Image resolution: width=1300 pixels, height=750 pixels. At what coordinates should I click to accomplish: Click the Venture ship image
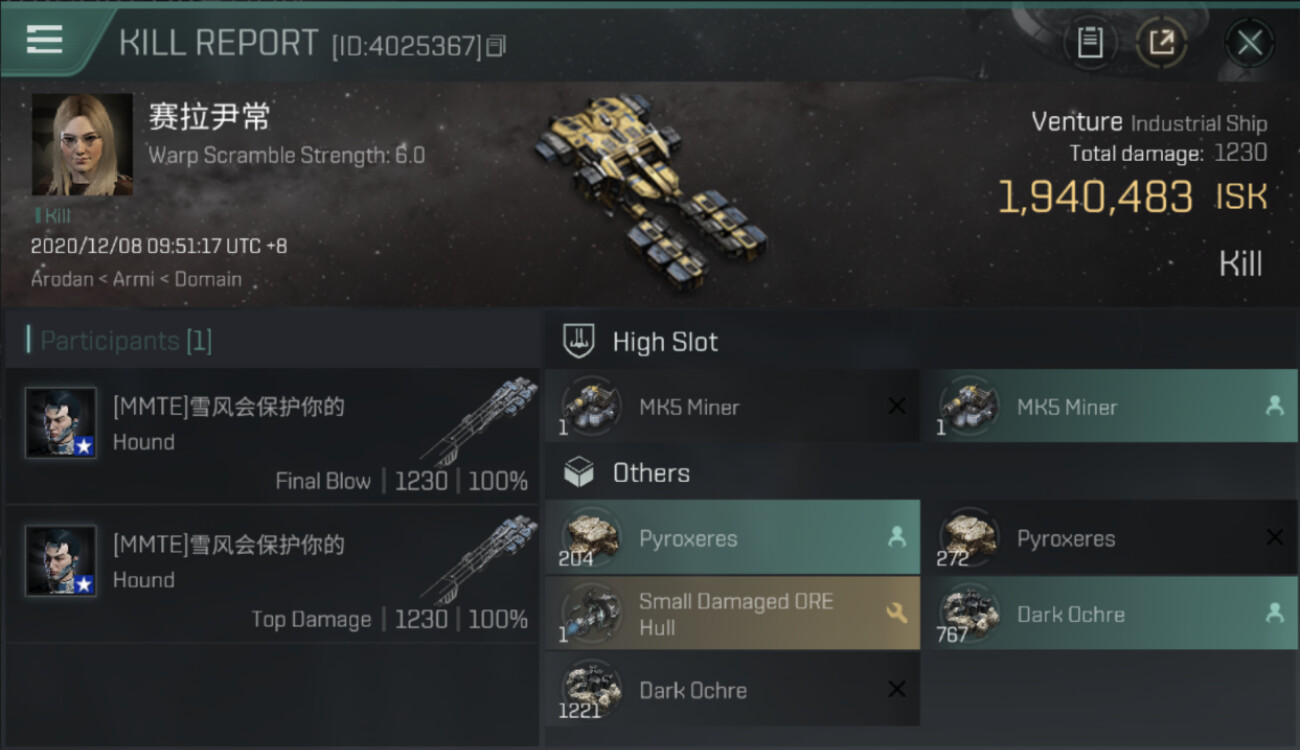pyautogui.click(x=652, y=190)
